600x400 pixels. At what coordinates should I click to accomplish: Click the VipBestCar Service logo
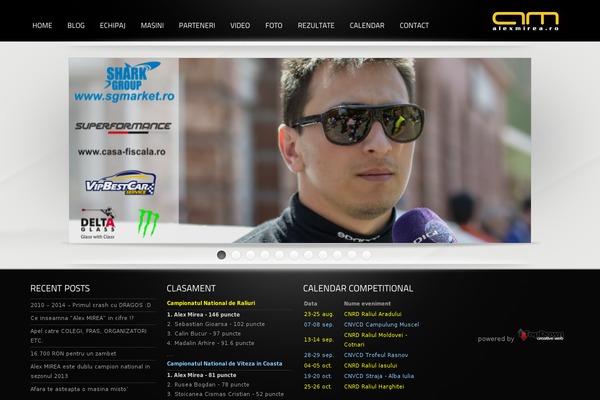point(120,183)
